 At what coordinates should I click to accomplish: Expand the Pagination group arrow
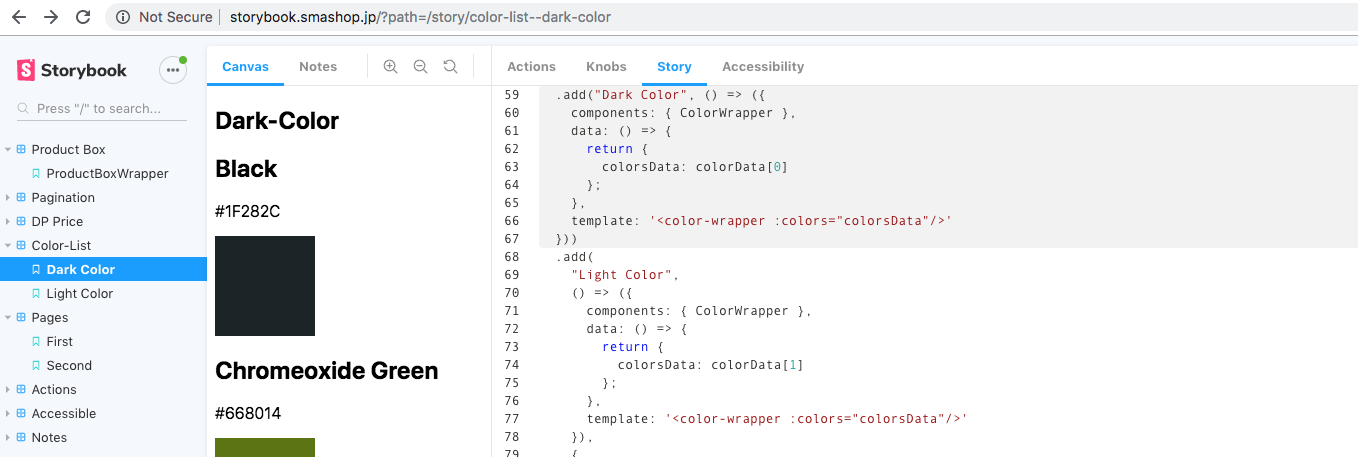pos(8,197)
